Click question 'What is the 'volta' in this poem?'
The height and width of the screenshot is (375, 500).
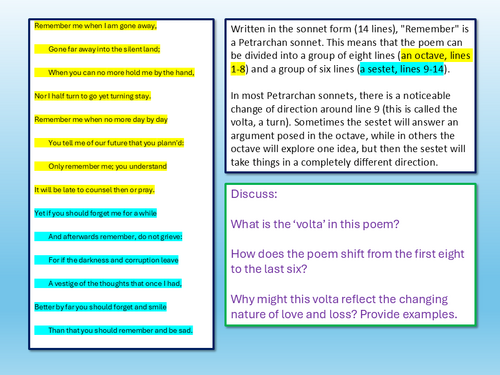[x=315, y=224]
